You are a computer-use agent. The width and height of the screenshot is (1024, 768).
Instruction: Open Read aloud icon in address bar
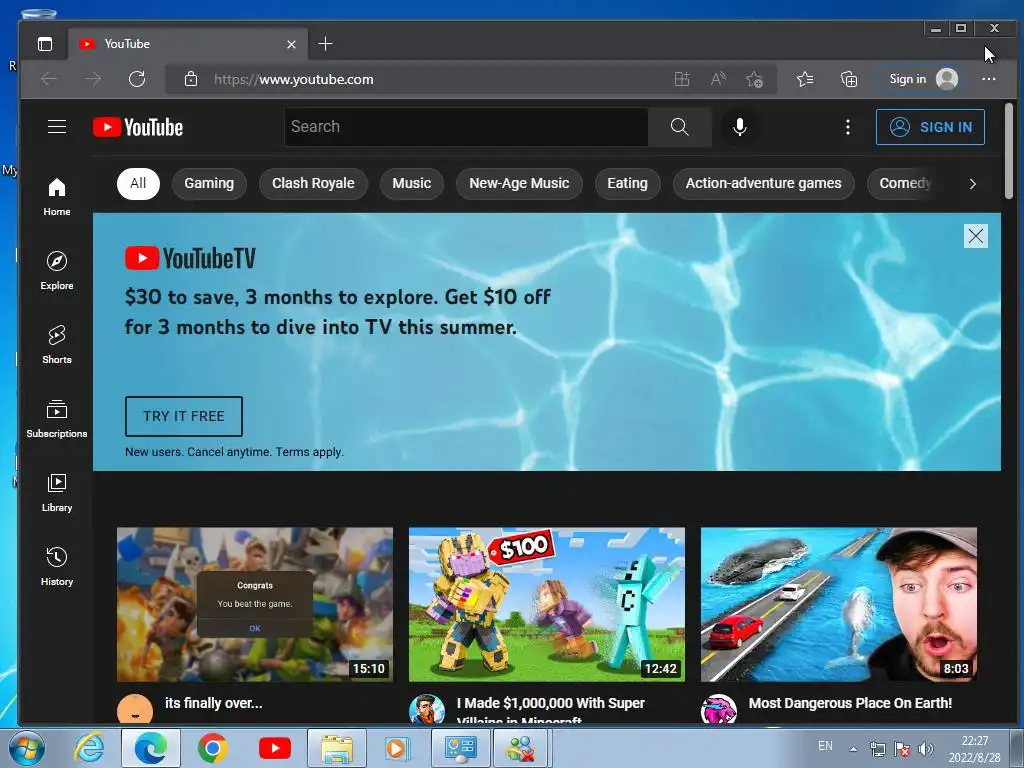(718, 79)
